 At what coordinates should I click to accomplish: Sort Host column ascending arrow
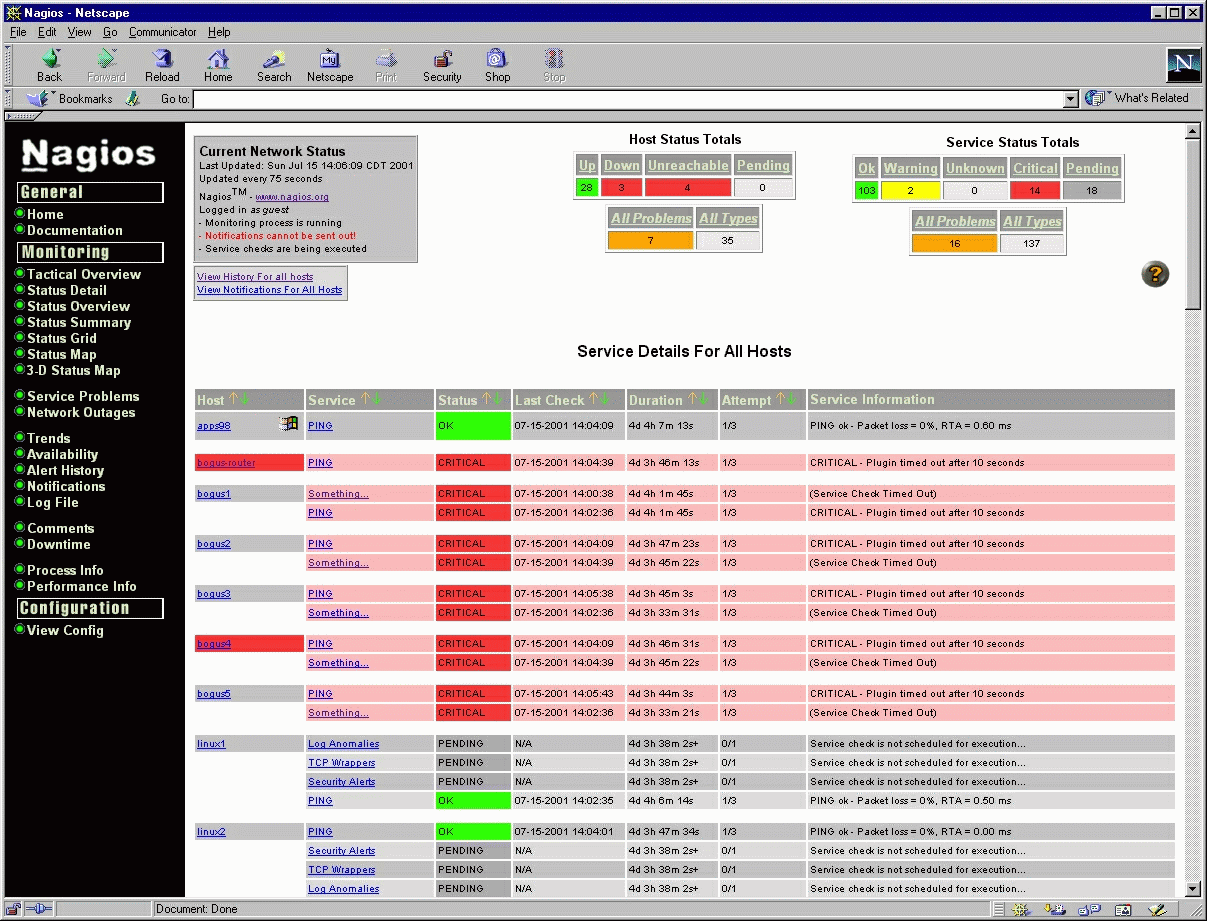point(233,400)
